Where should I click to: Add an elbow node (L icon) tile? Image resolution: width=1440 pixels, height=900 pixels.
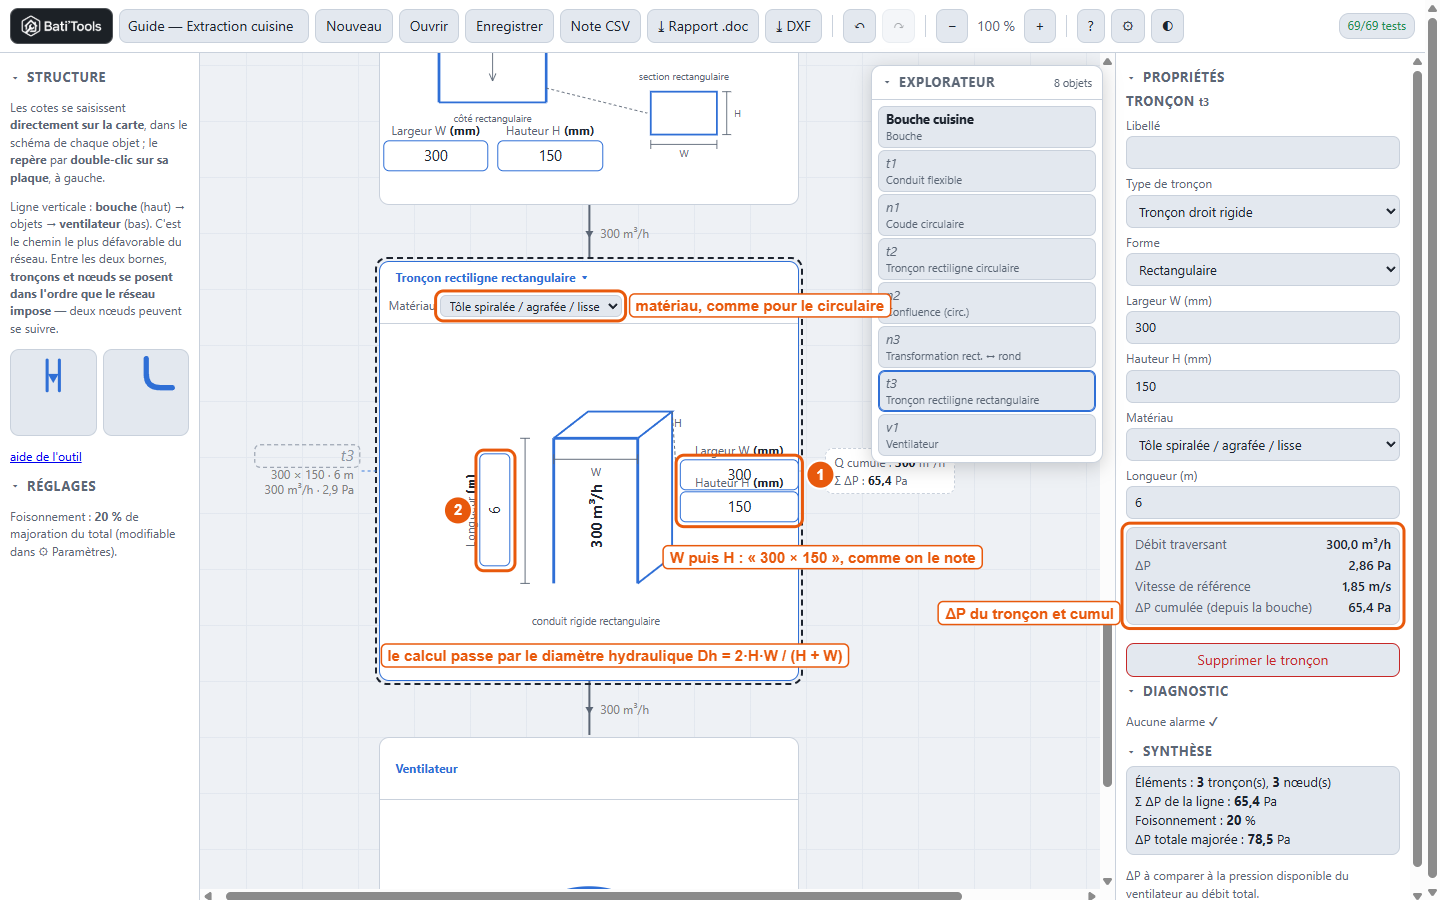click(146, 392)
